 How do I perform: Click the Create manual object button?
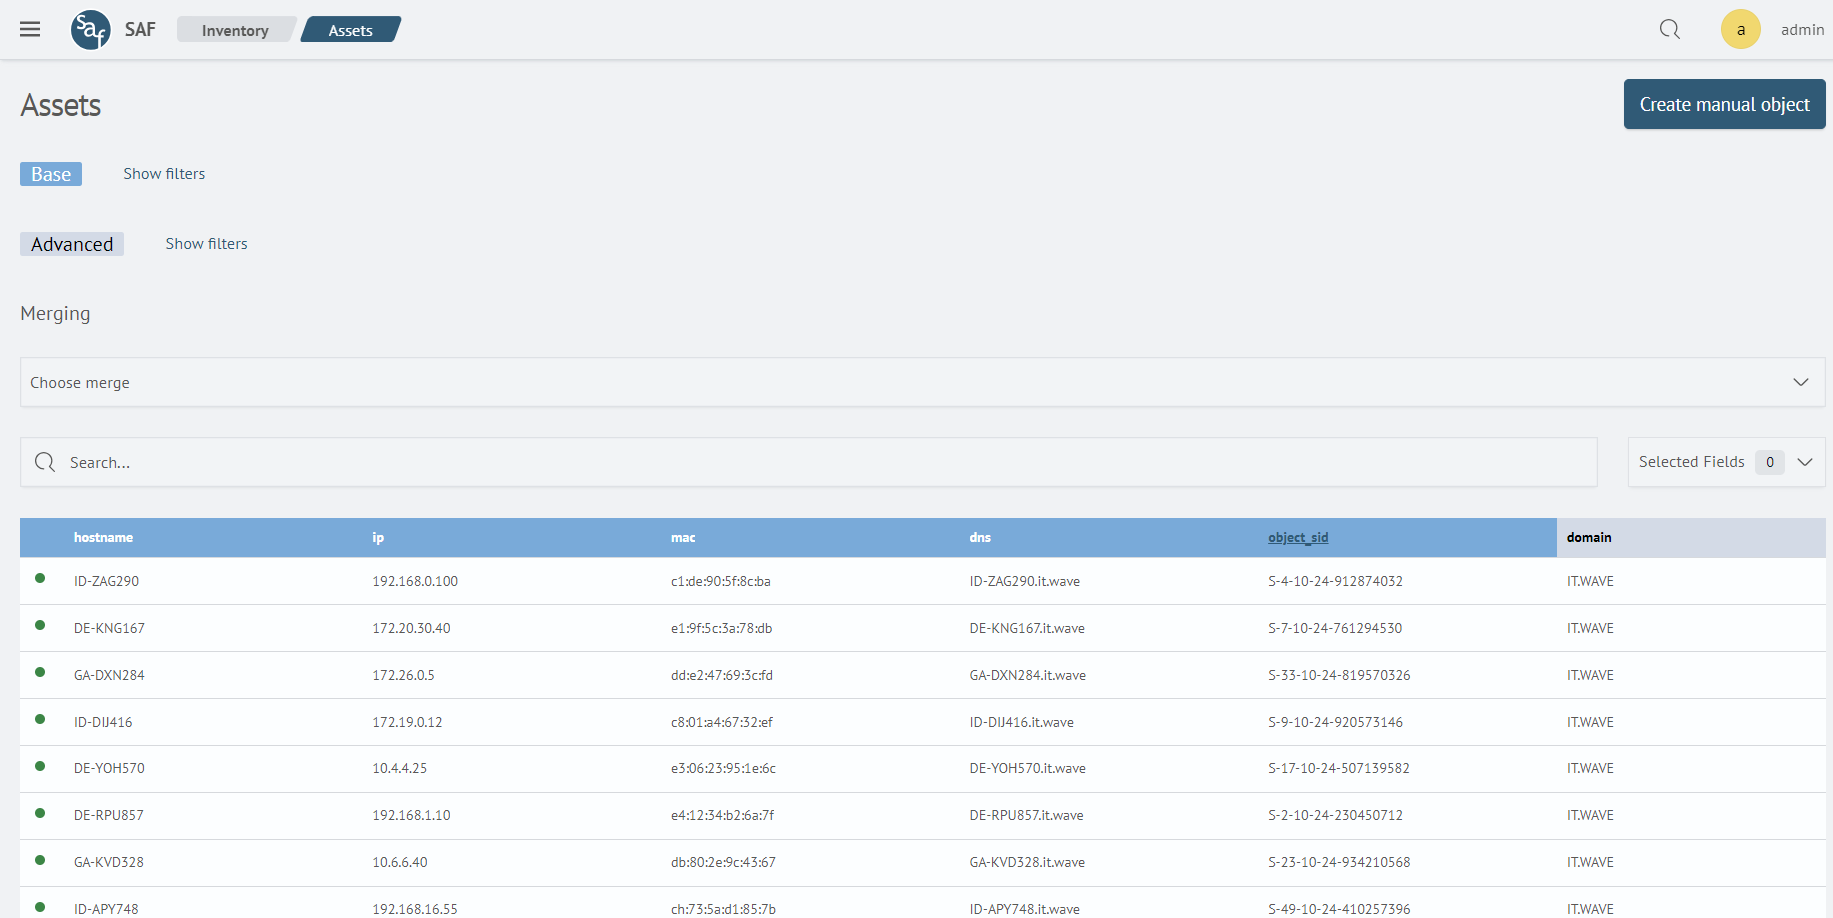[x=1724, y=104]
